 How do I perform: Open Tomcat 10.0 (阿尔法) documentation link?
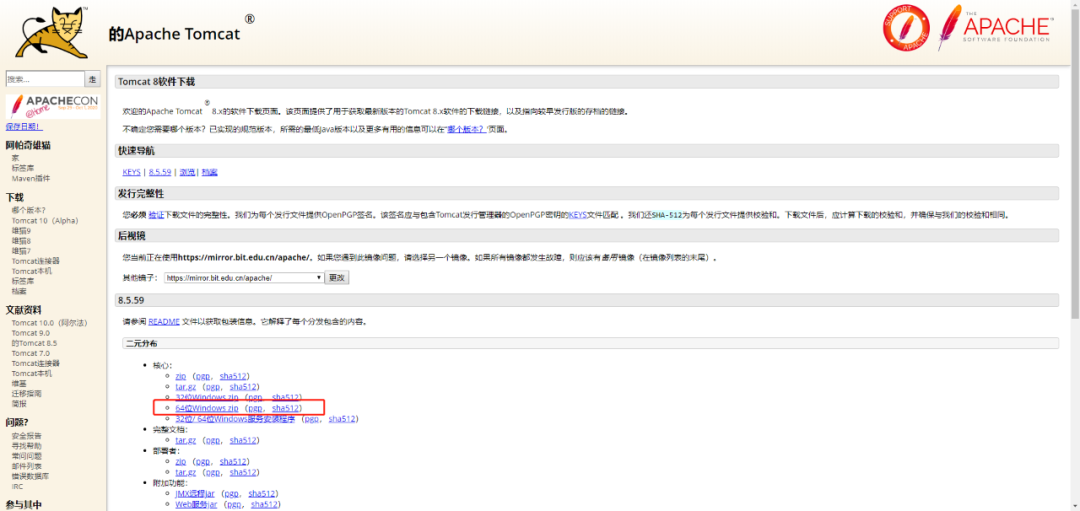click(49, 323)
